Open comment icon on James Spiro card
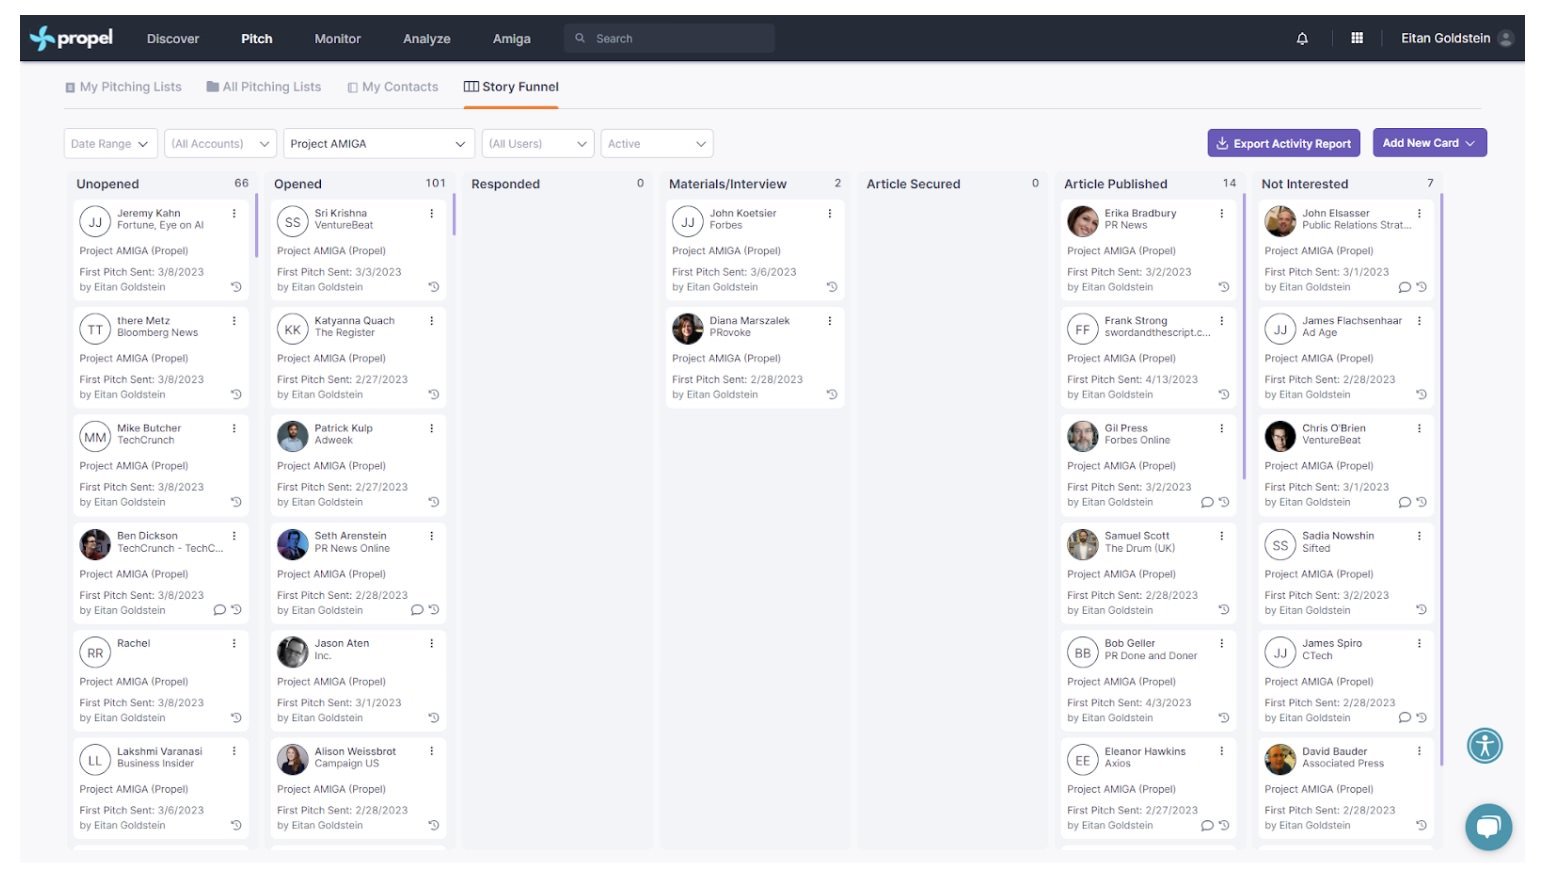The height and width of the screenshot is (894, 1544). 1404,718
